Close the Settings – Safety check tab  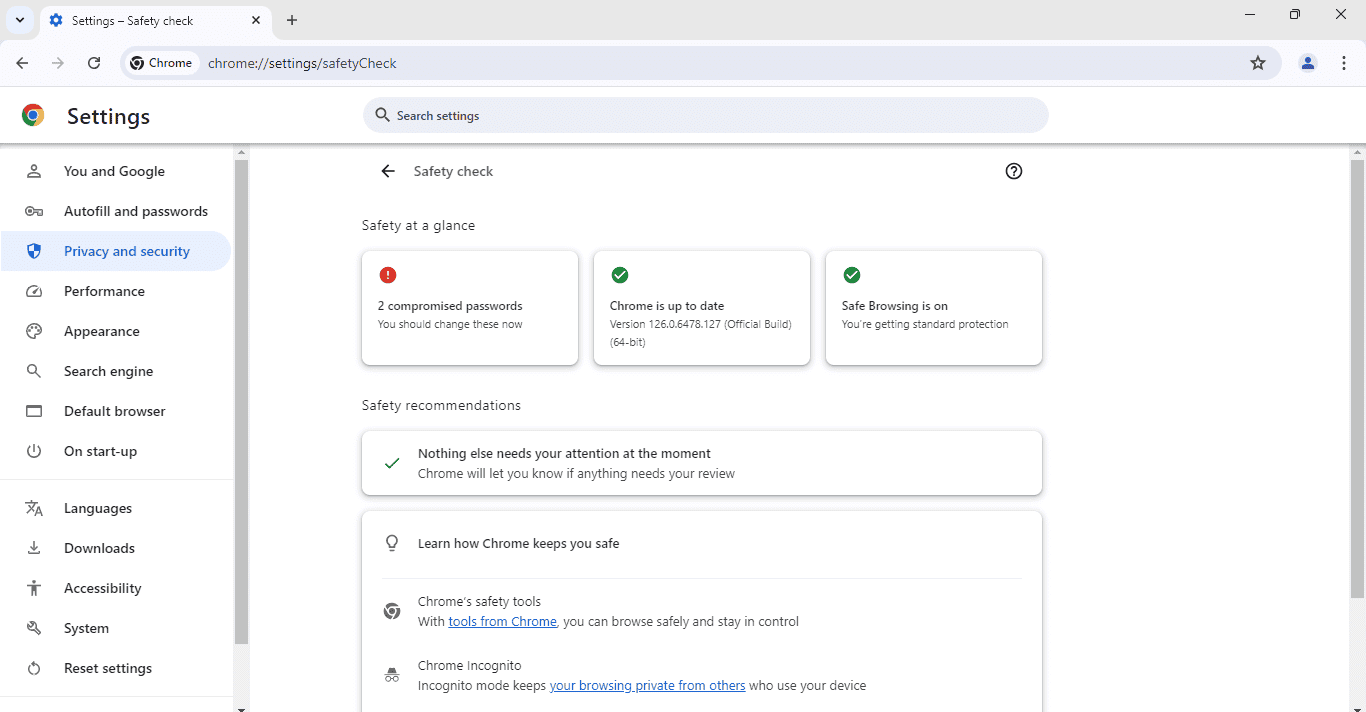click(256, 20)
